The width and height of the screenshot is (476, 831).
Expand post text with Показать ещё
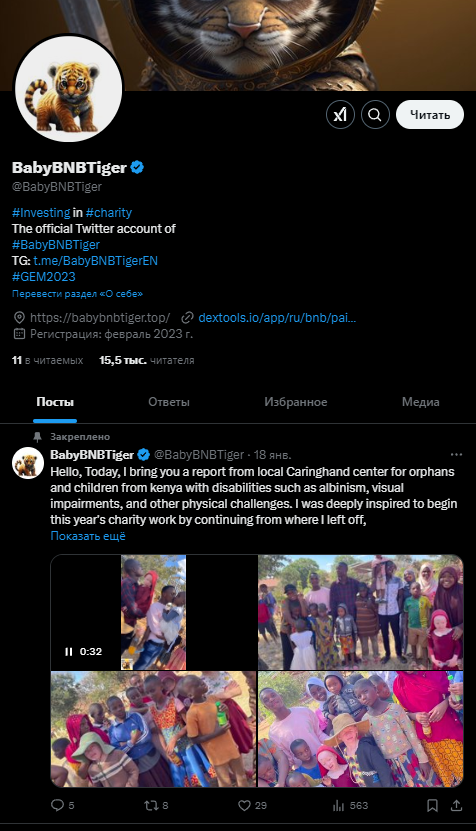pos(88,536)
